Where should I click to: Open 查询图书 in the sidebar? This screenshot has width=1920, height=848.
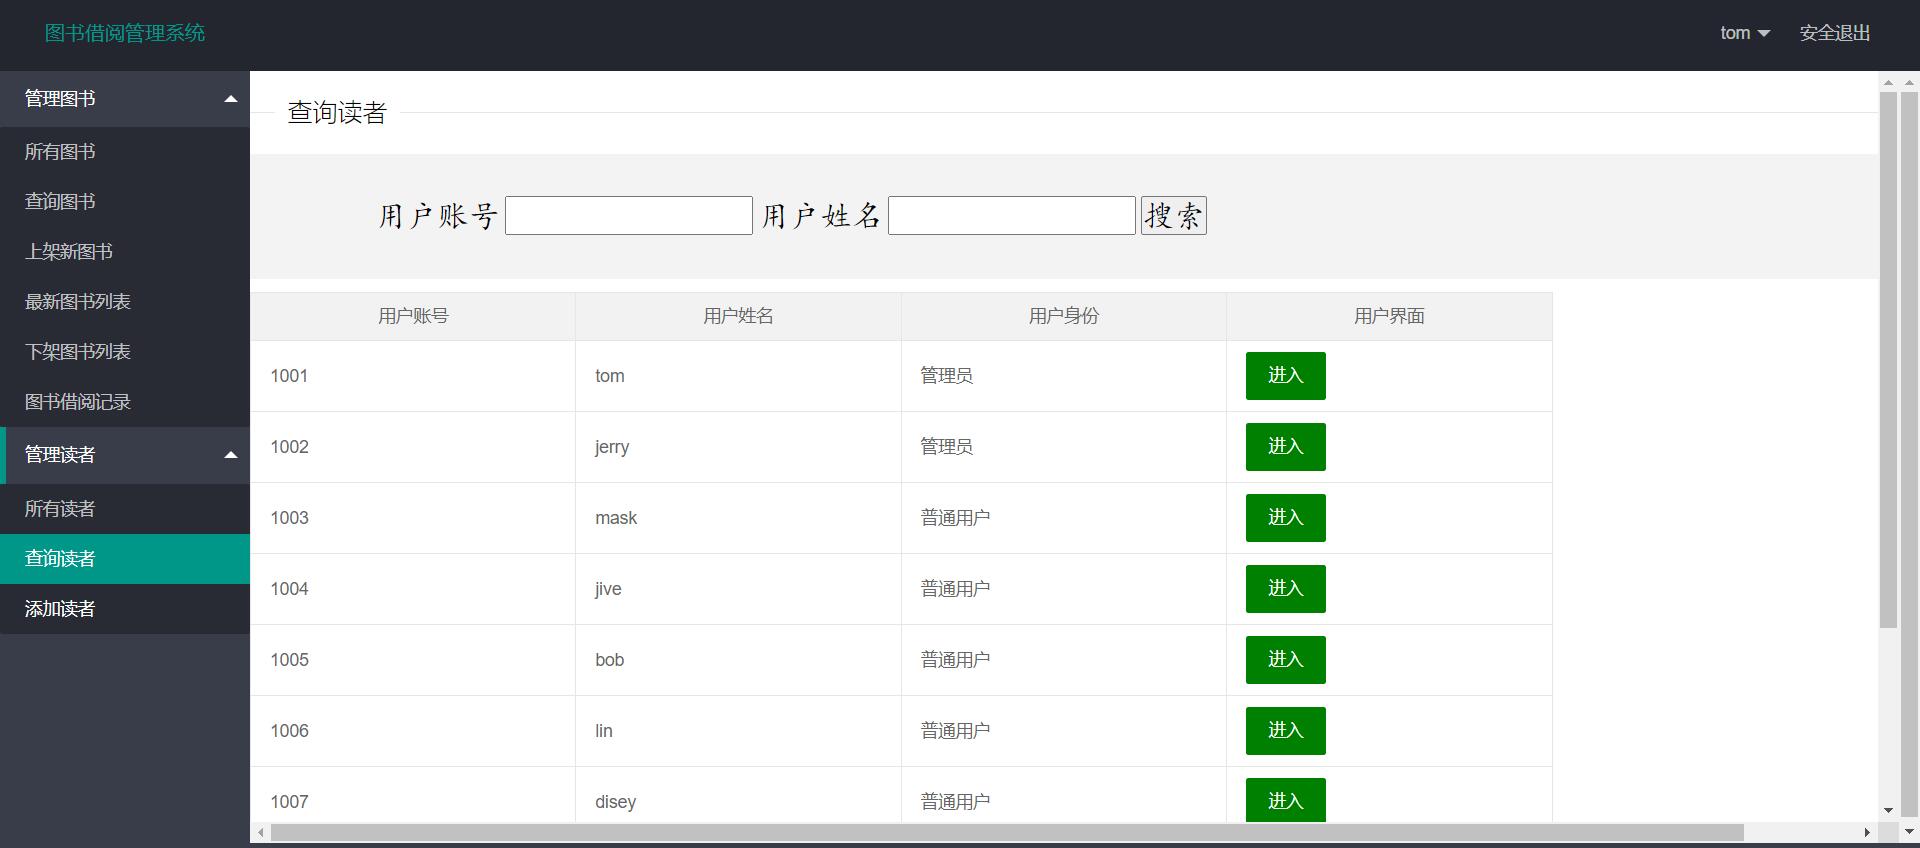coord(124,202)
